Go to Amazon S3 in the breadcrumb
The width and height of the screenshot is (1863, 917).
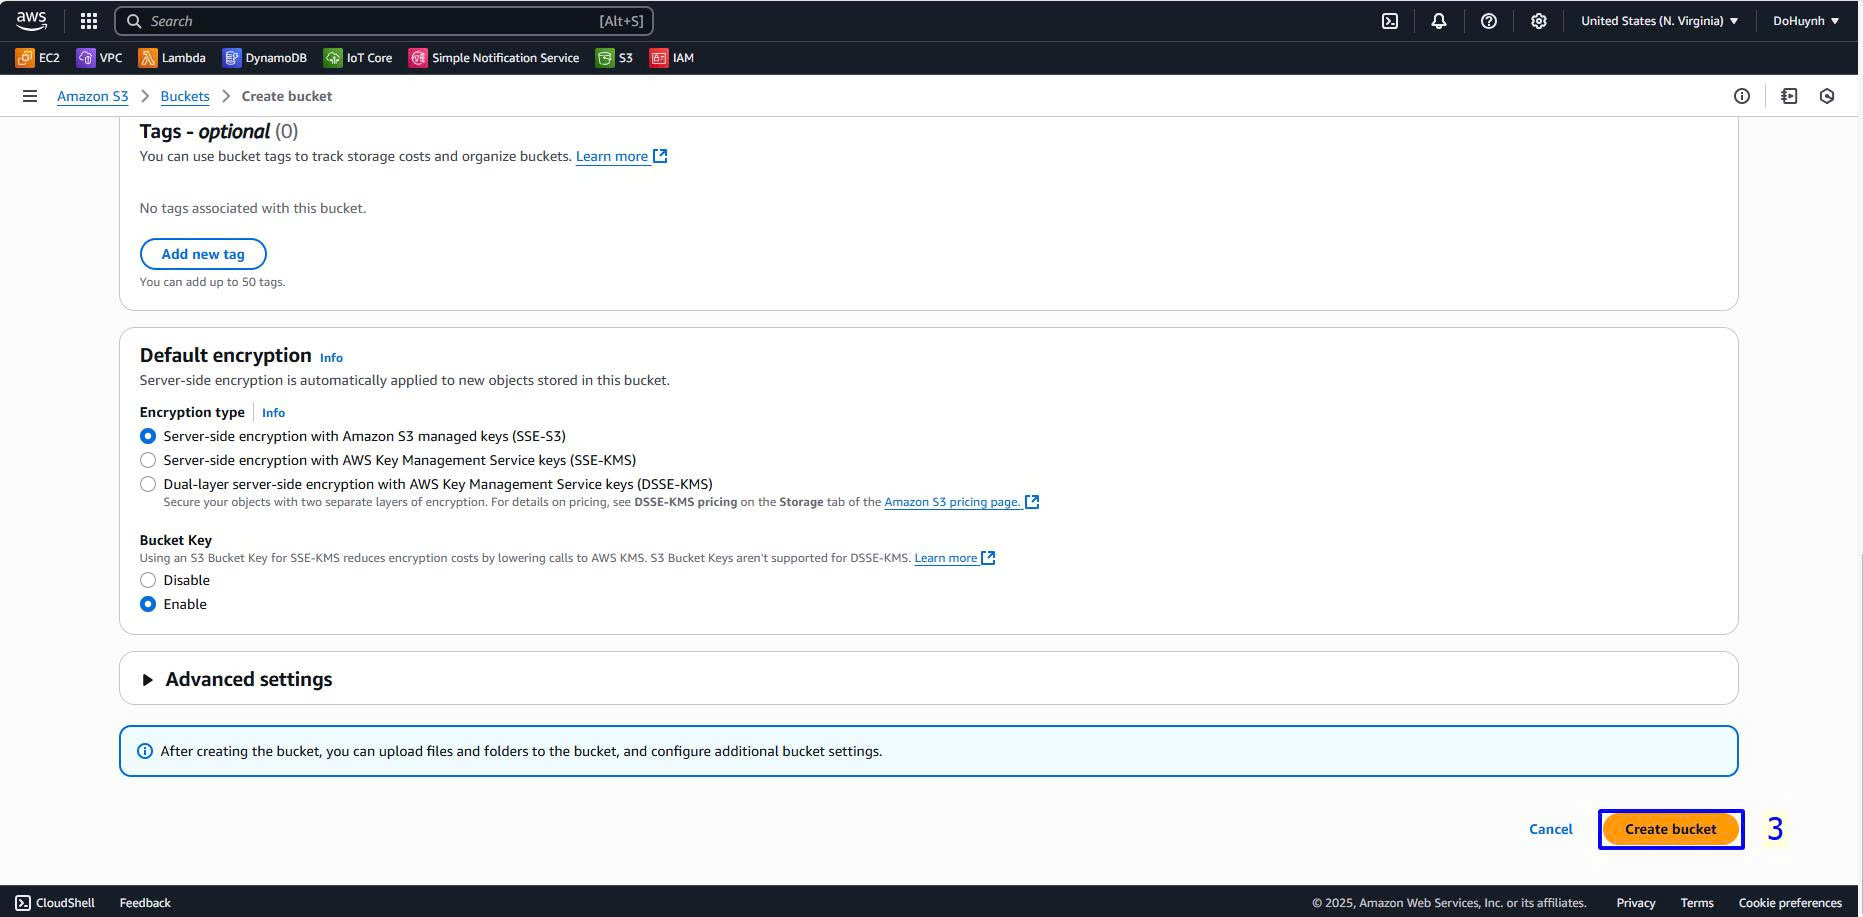[92, 96]
